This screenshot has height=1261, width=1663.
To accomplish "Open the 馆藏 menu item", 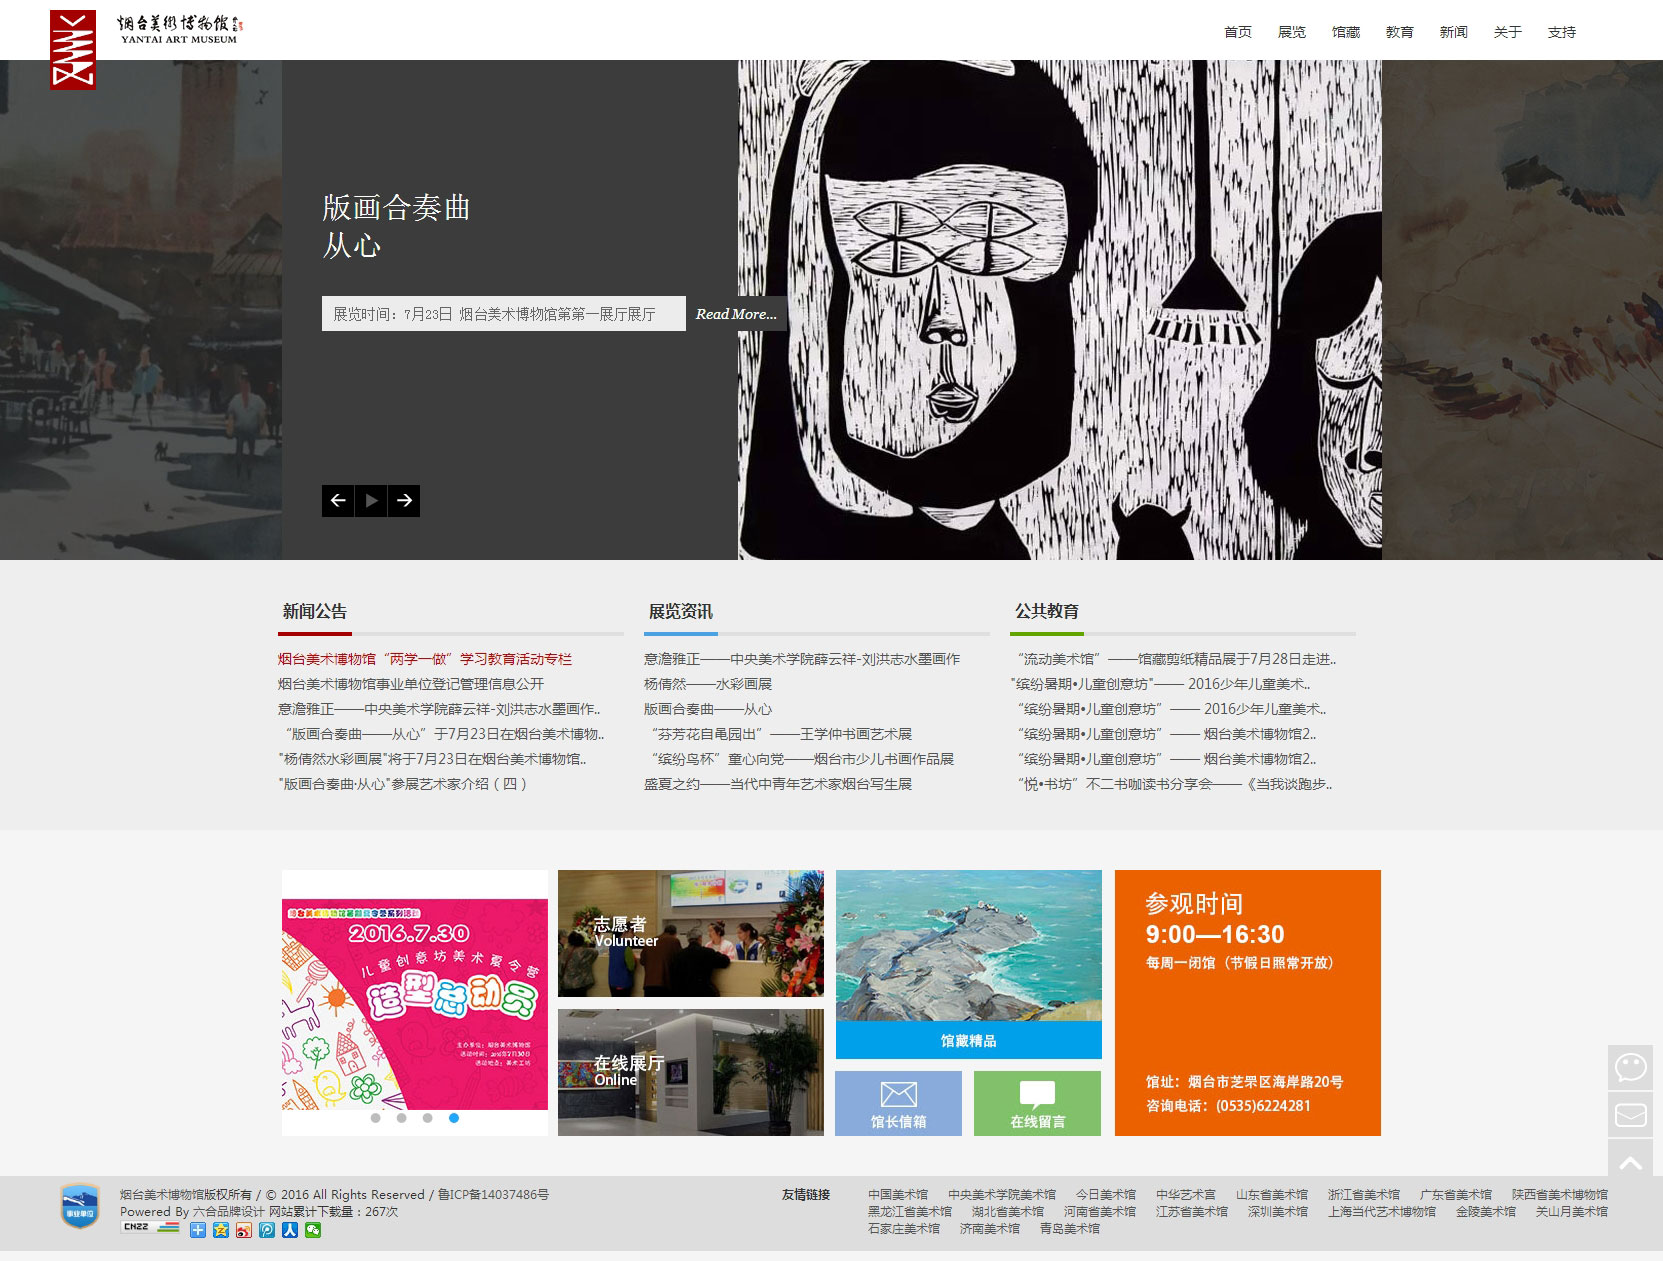I will coord(1346,32).
